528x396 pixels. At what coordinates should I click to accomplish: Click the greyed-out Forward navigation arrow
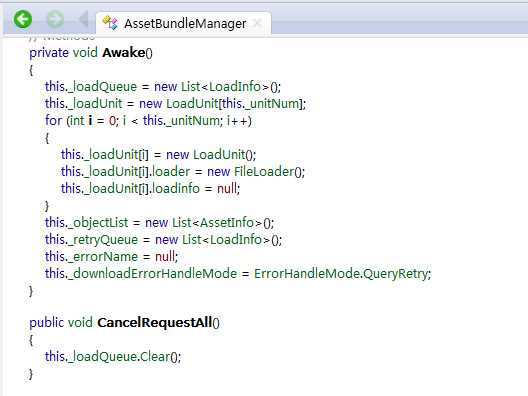point(55,19)
